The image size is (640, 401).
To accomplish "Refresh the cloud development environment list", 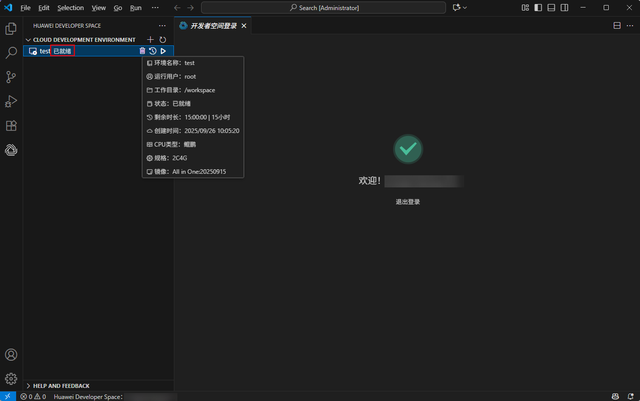I will pos(163,39).
